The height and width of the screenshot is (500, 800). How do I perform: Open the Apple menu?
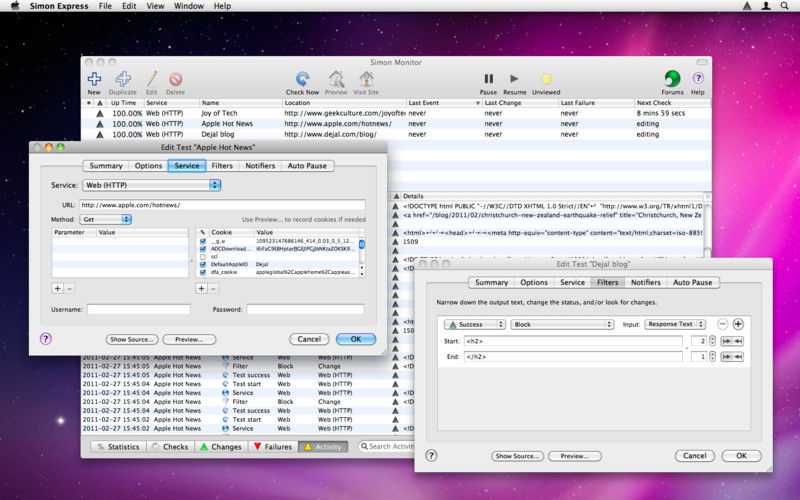(x=15, y=6)
